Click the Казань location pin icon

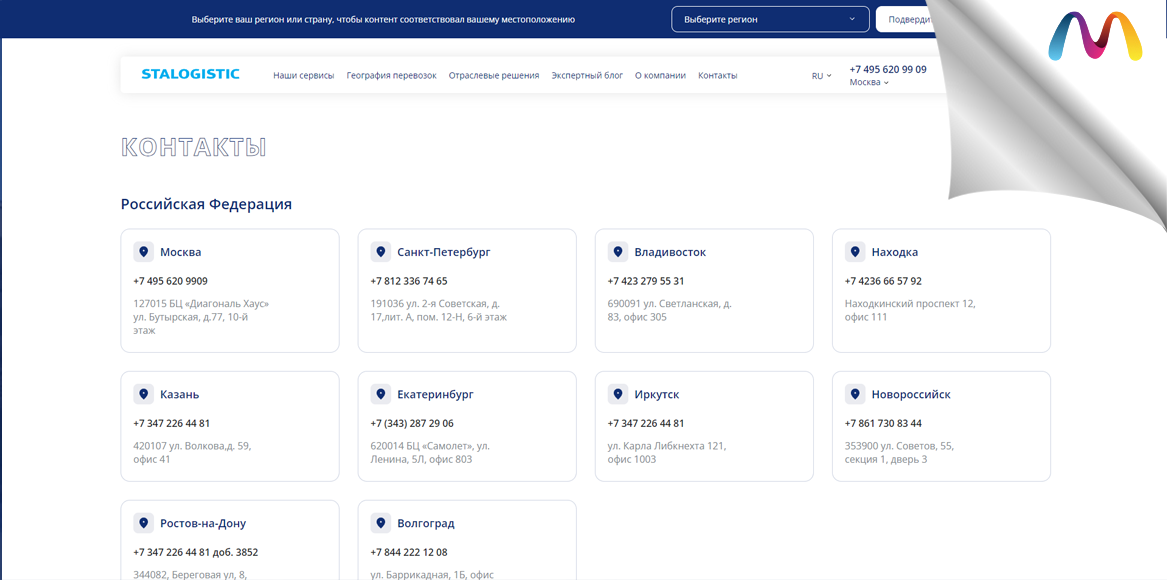[144, 395]
